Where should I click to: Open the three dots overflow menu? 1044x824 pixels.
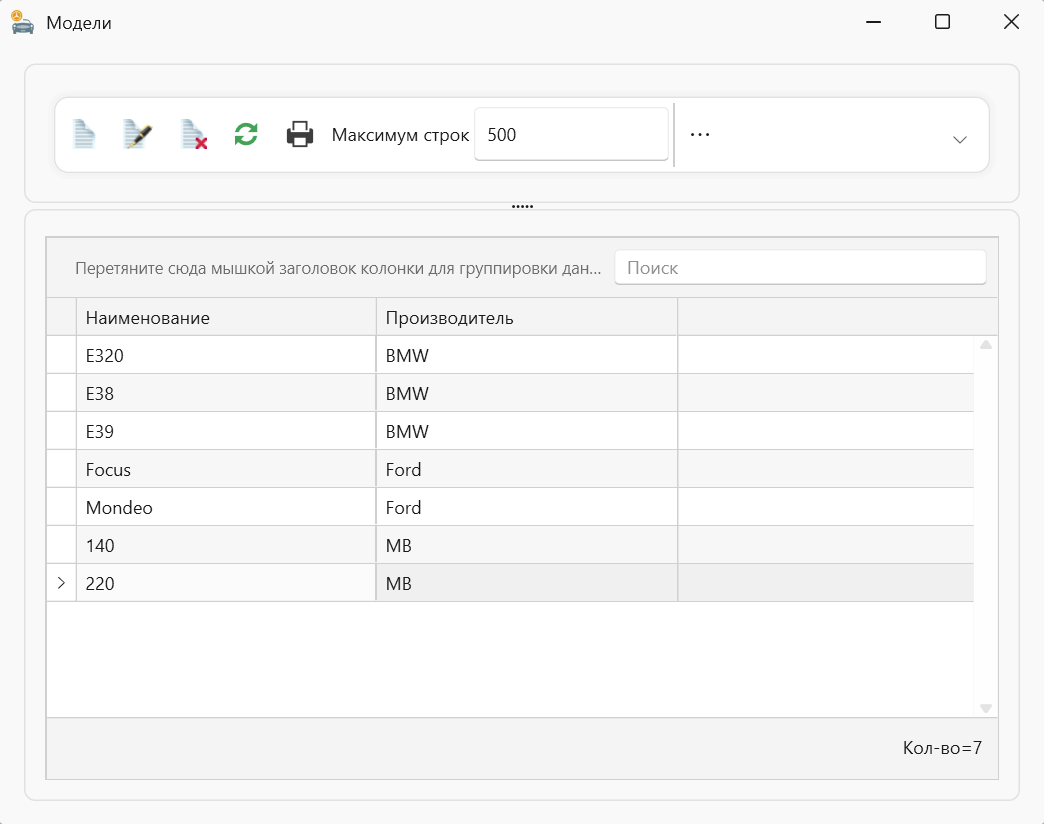tap(700, 134)
